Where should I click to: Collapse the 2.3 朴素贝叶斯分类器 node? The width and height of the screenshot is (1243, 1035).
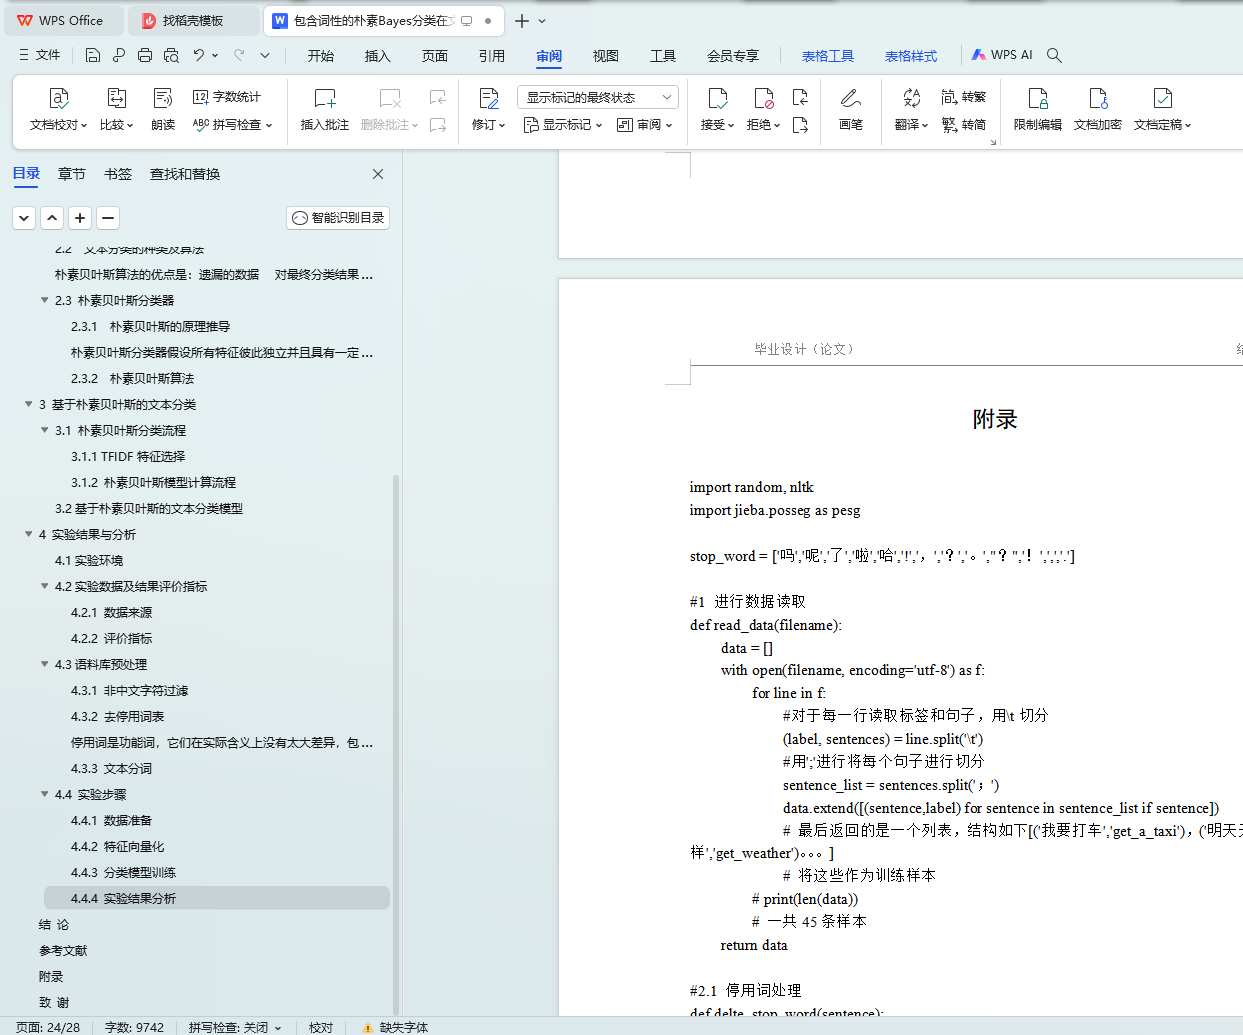click(44, 300)
